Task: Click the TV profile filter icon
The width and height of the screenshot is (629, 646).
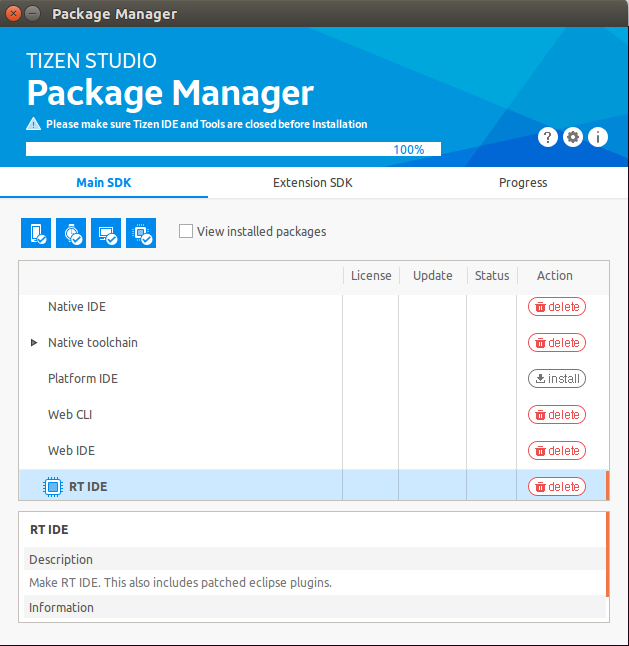Action: click(x=106, y=233)
